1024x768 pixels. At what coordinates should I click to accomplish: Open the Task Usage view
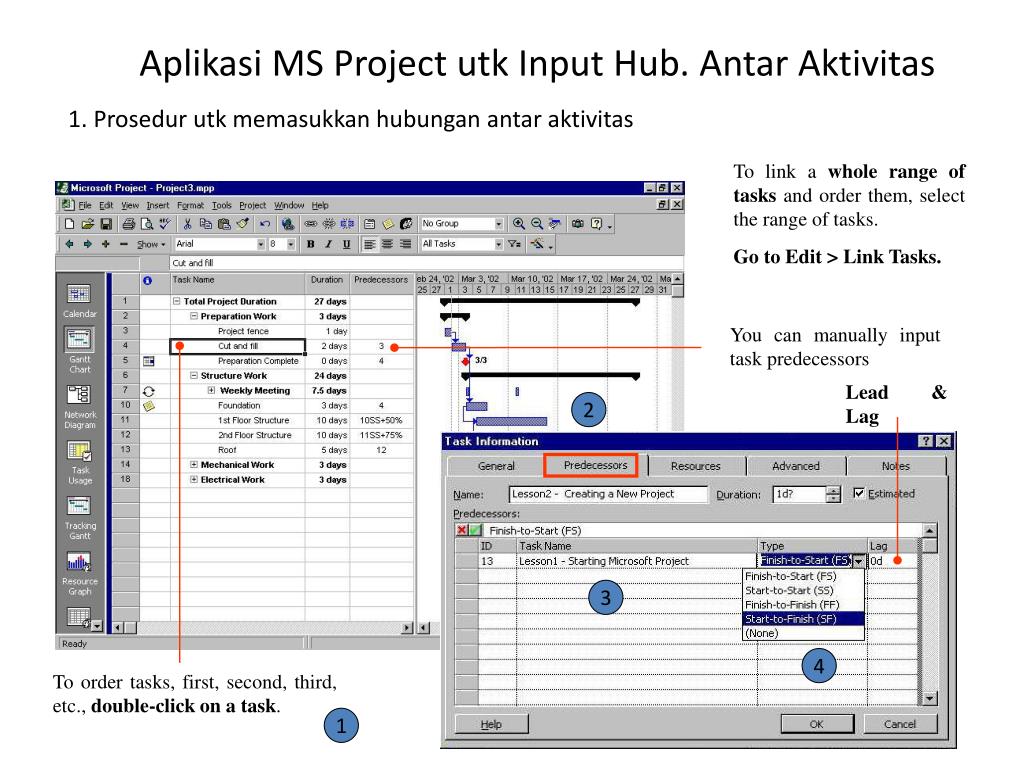(80, 462)
